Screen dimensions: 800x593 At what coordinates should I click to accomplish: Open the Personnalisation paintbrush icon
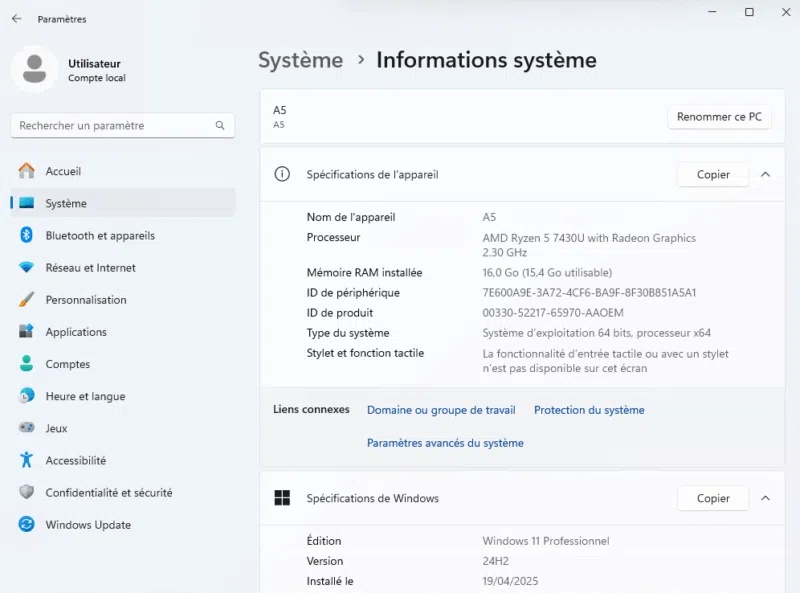27,300
